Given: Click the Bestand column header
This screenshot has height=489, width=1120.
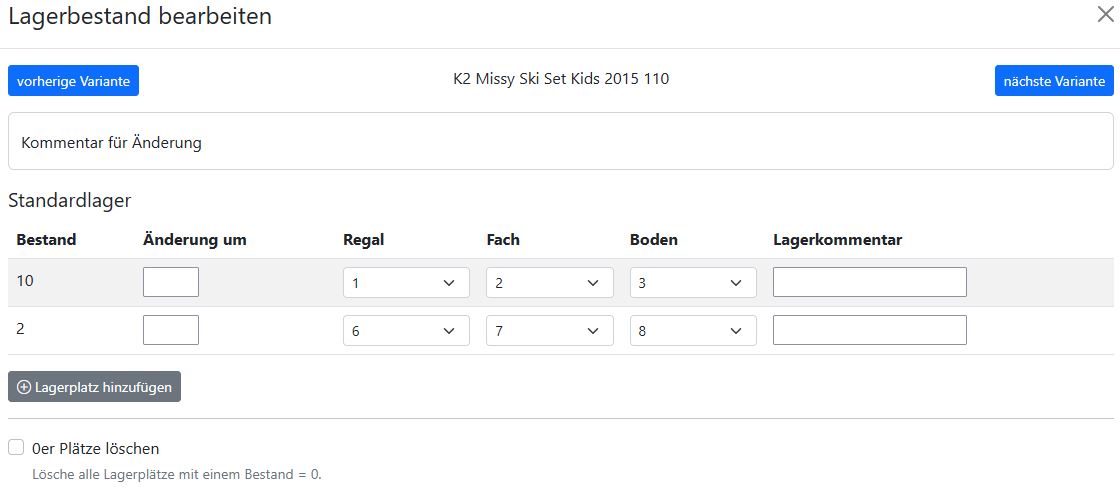Looking at the screenshot, I should (46, 240).
